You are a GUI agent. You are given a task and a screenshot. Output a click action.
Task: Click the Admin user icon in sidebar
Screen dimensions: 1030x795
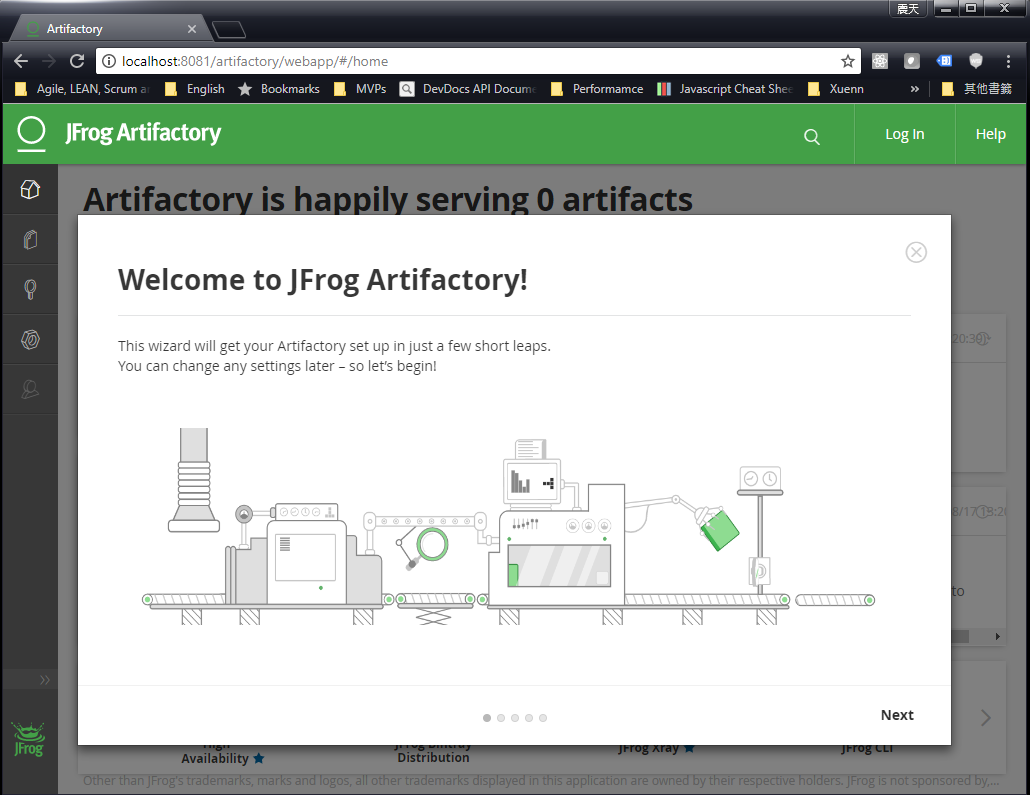pyautogui.click(x=30, y=390)
